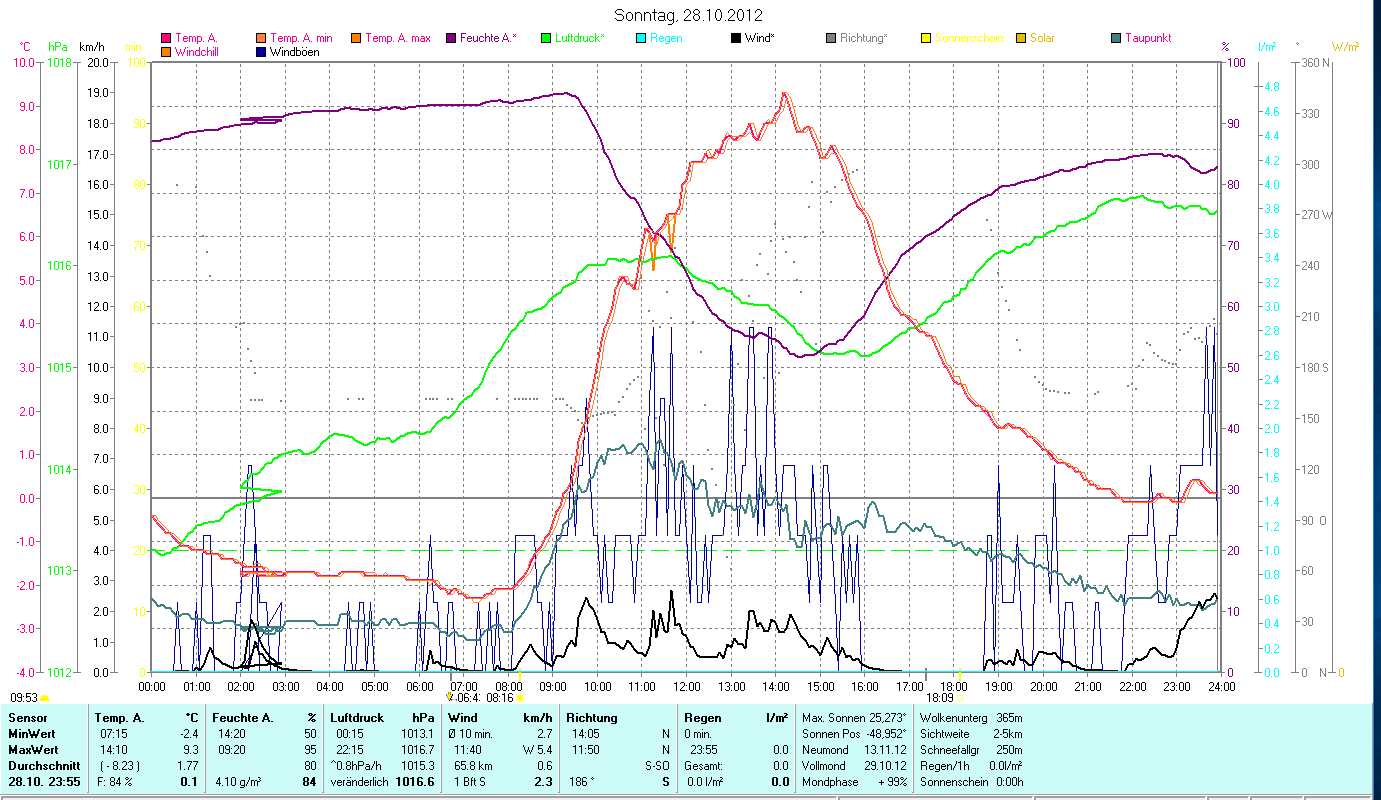The width and height of the screenshot is (1381, 800).
Task: Click the teal Taupunkt legend swatch
Action: [1116, 39]
